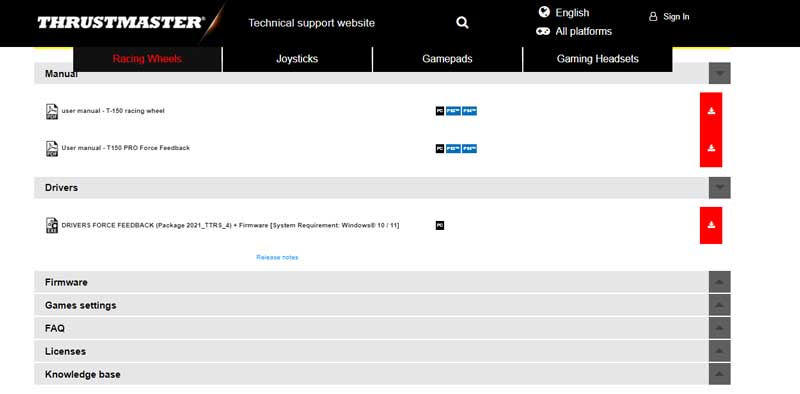
Task: Click the globe language icon
Action: (544, 12)
